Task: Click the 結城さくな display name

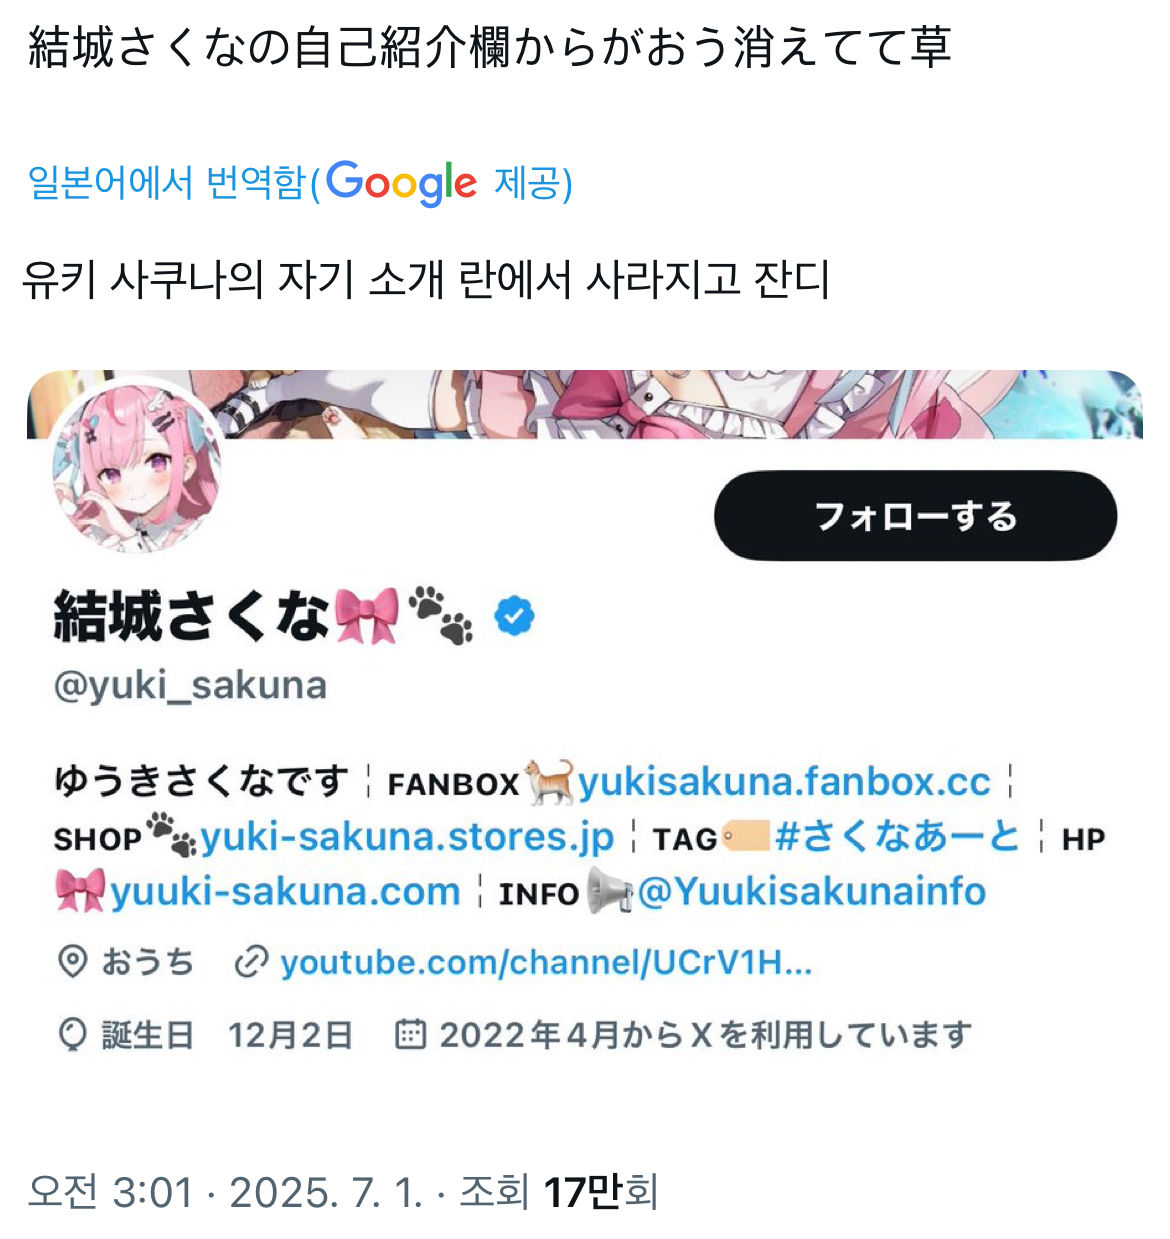Action: (x=191, y=616)
